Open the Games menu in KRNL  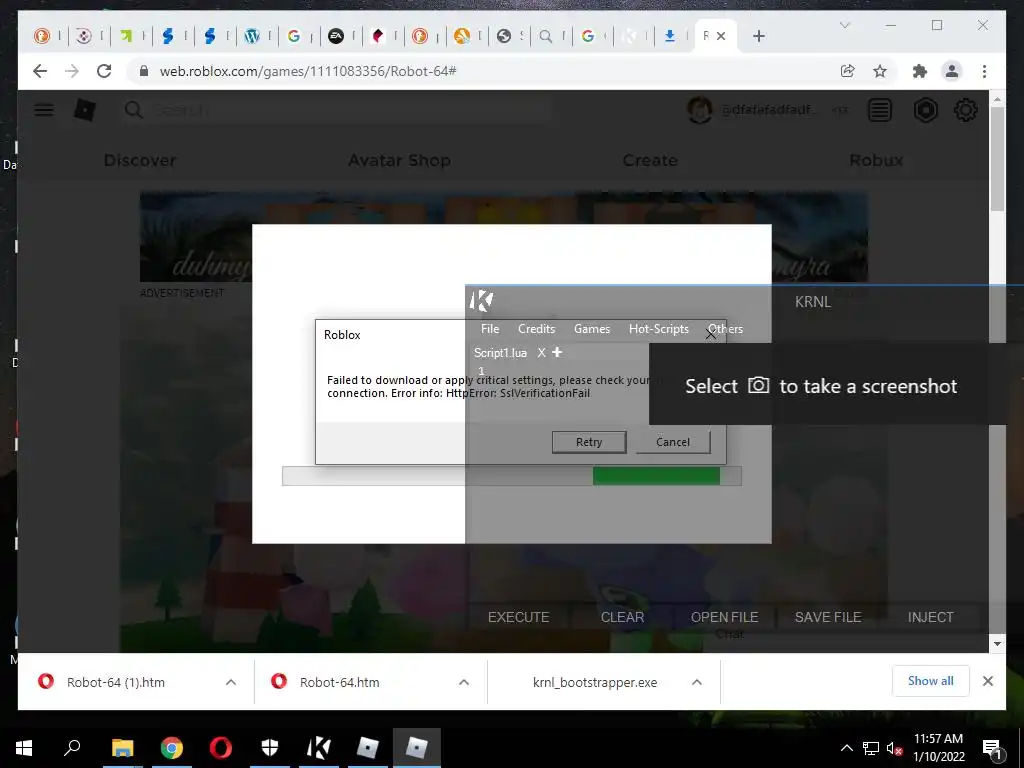click(x=592, y=329)
